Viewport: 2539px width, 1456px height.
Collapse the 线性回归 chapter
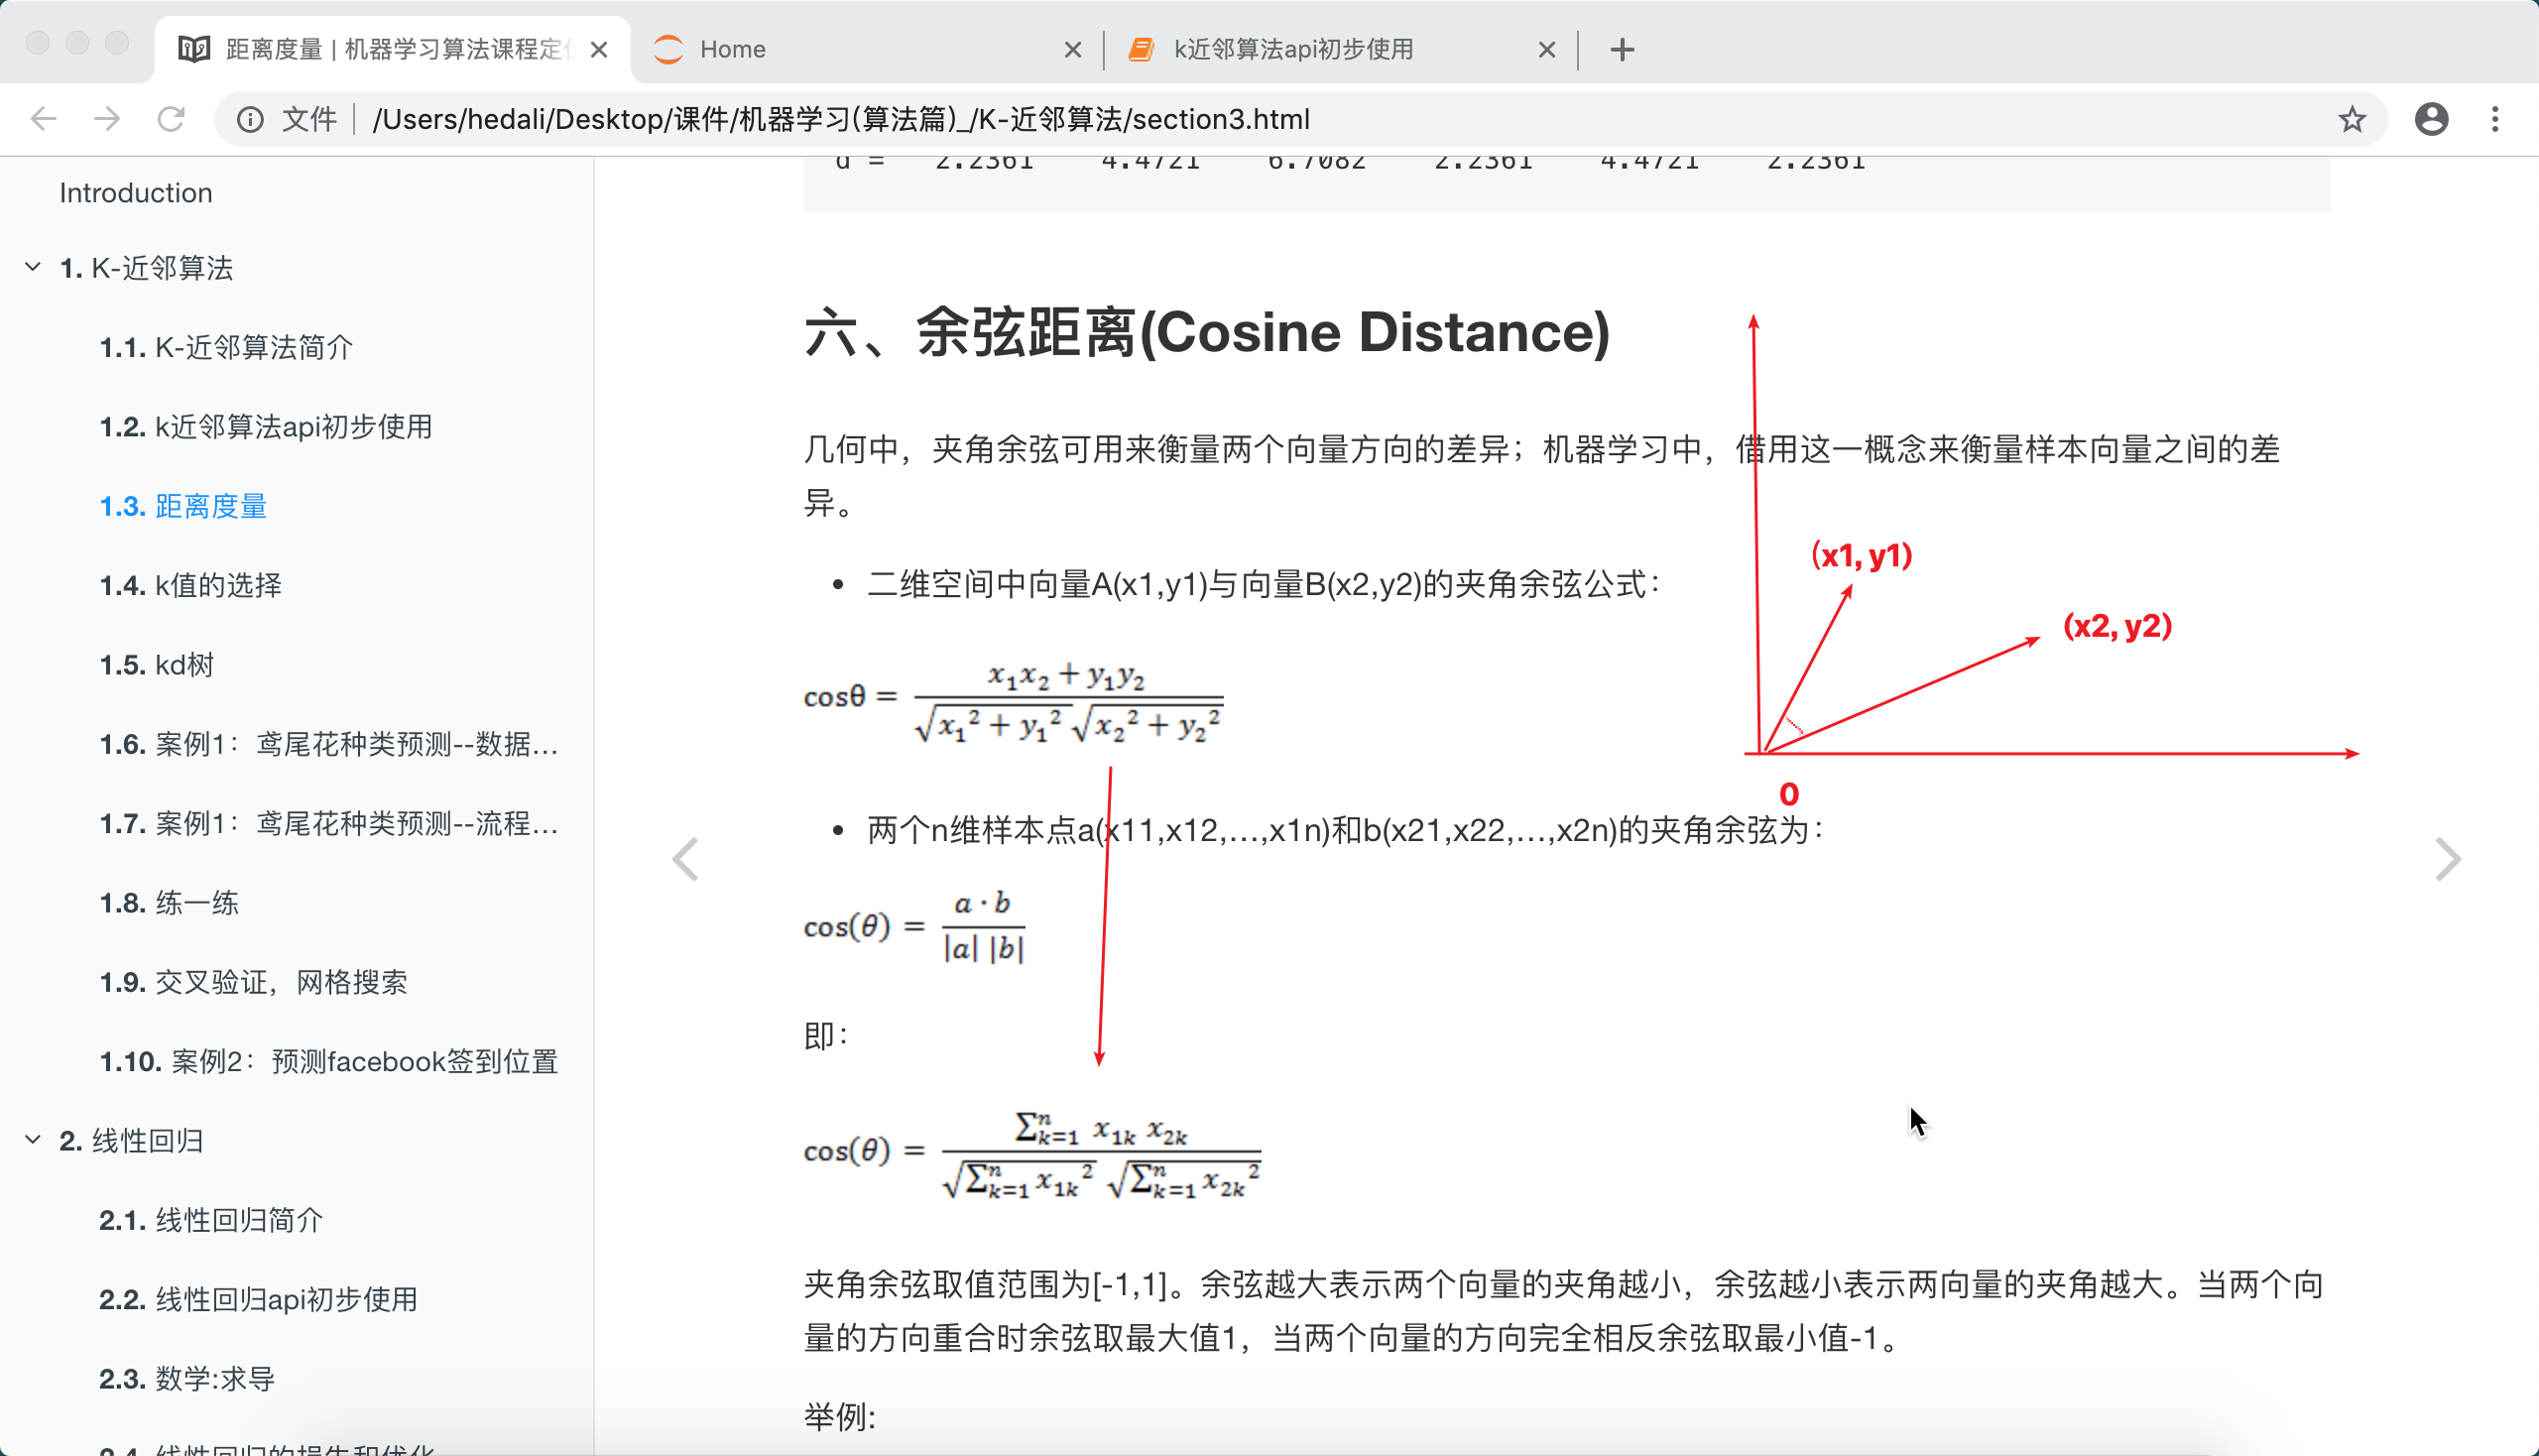click(x=33, y=1140)
